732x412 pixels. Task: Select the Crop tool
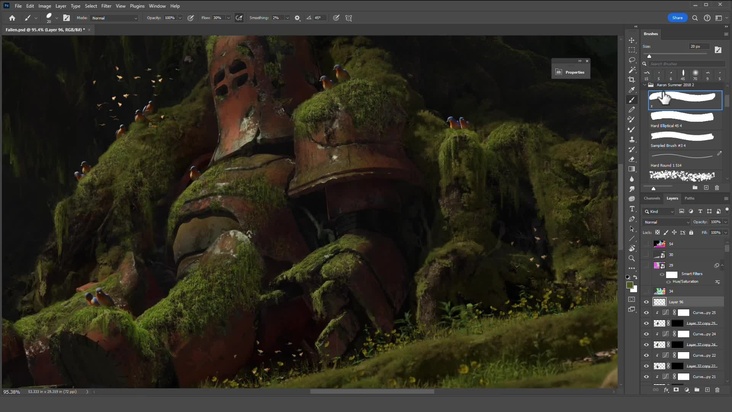click(x=632, y=80)
